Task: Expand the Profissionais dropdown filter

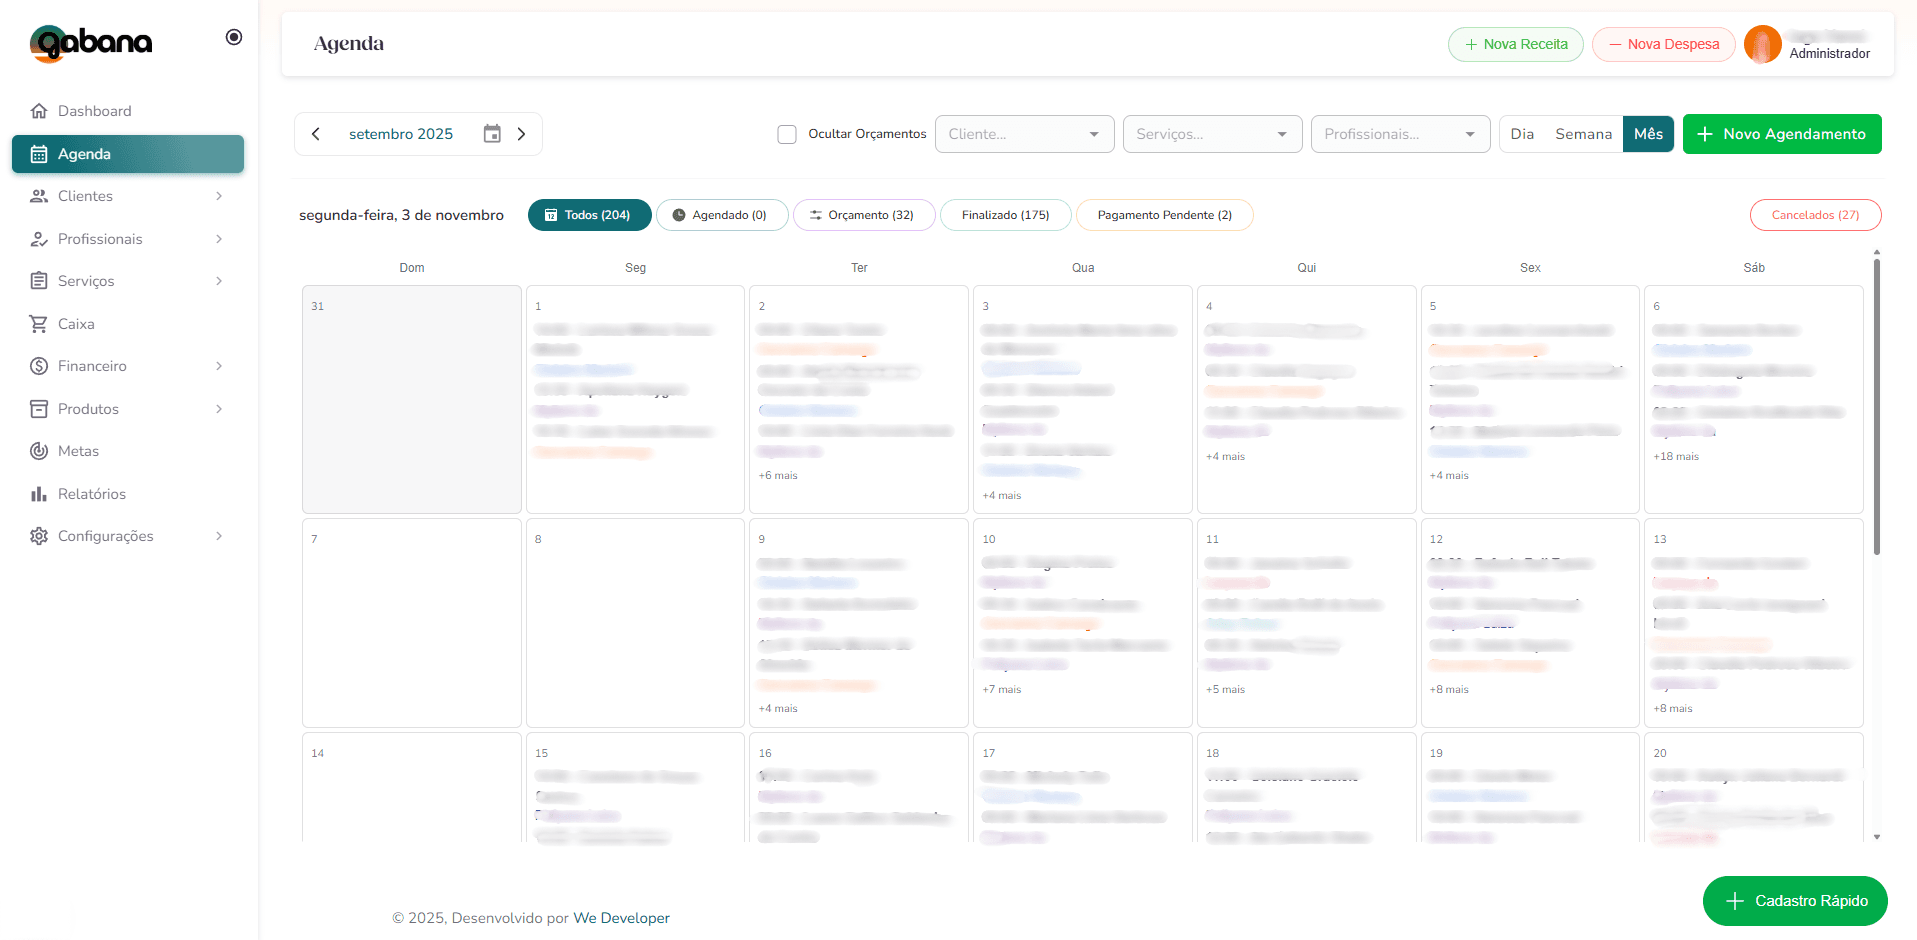Action: (1399, 134)
